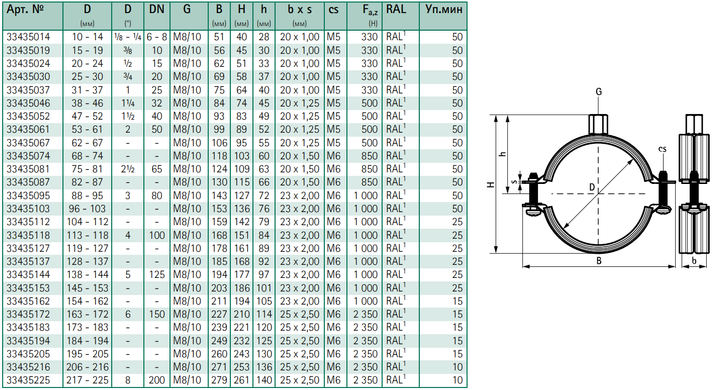This screenshot has width=724, height=390.
Task: Select article number 33435081
Action: (28, 169)
